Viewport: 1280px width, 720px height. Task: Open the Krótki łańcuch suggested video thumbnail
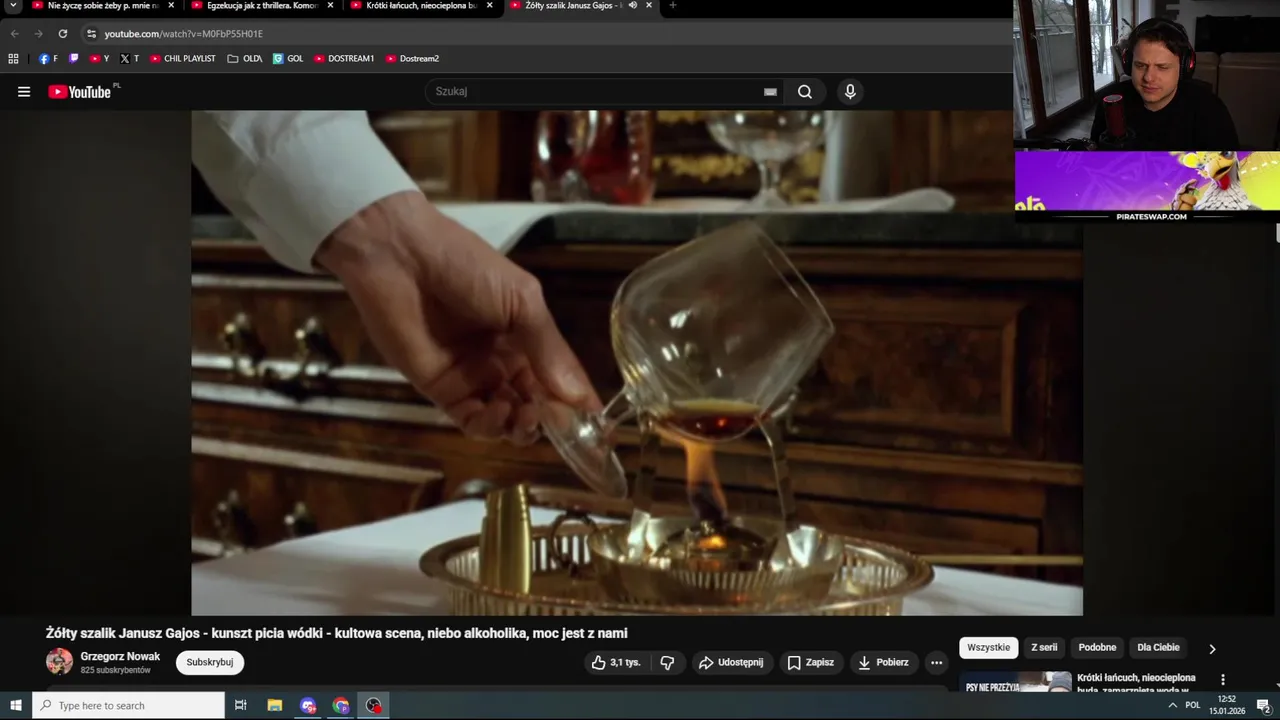coord(1015,683)
